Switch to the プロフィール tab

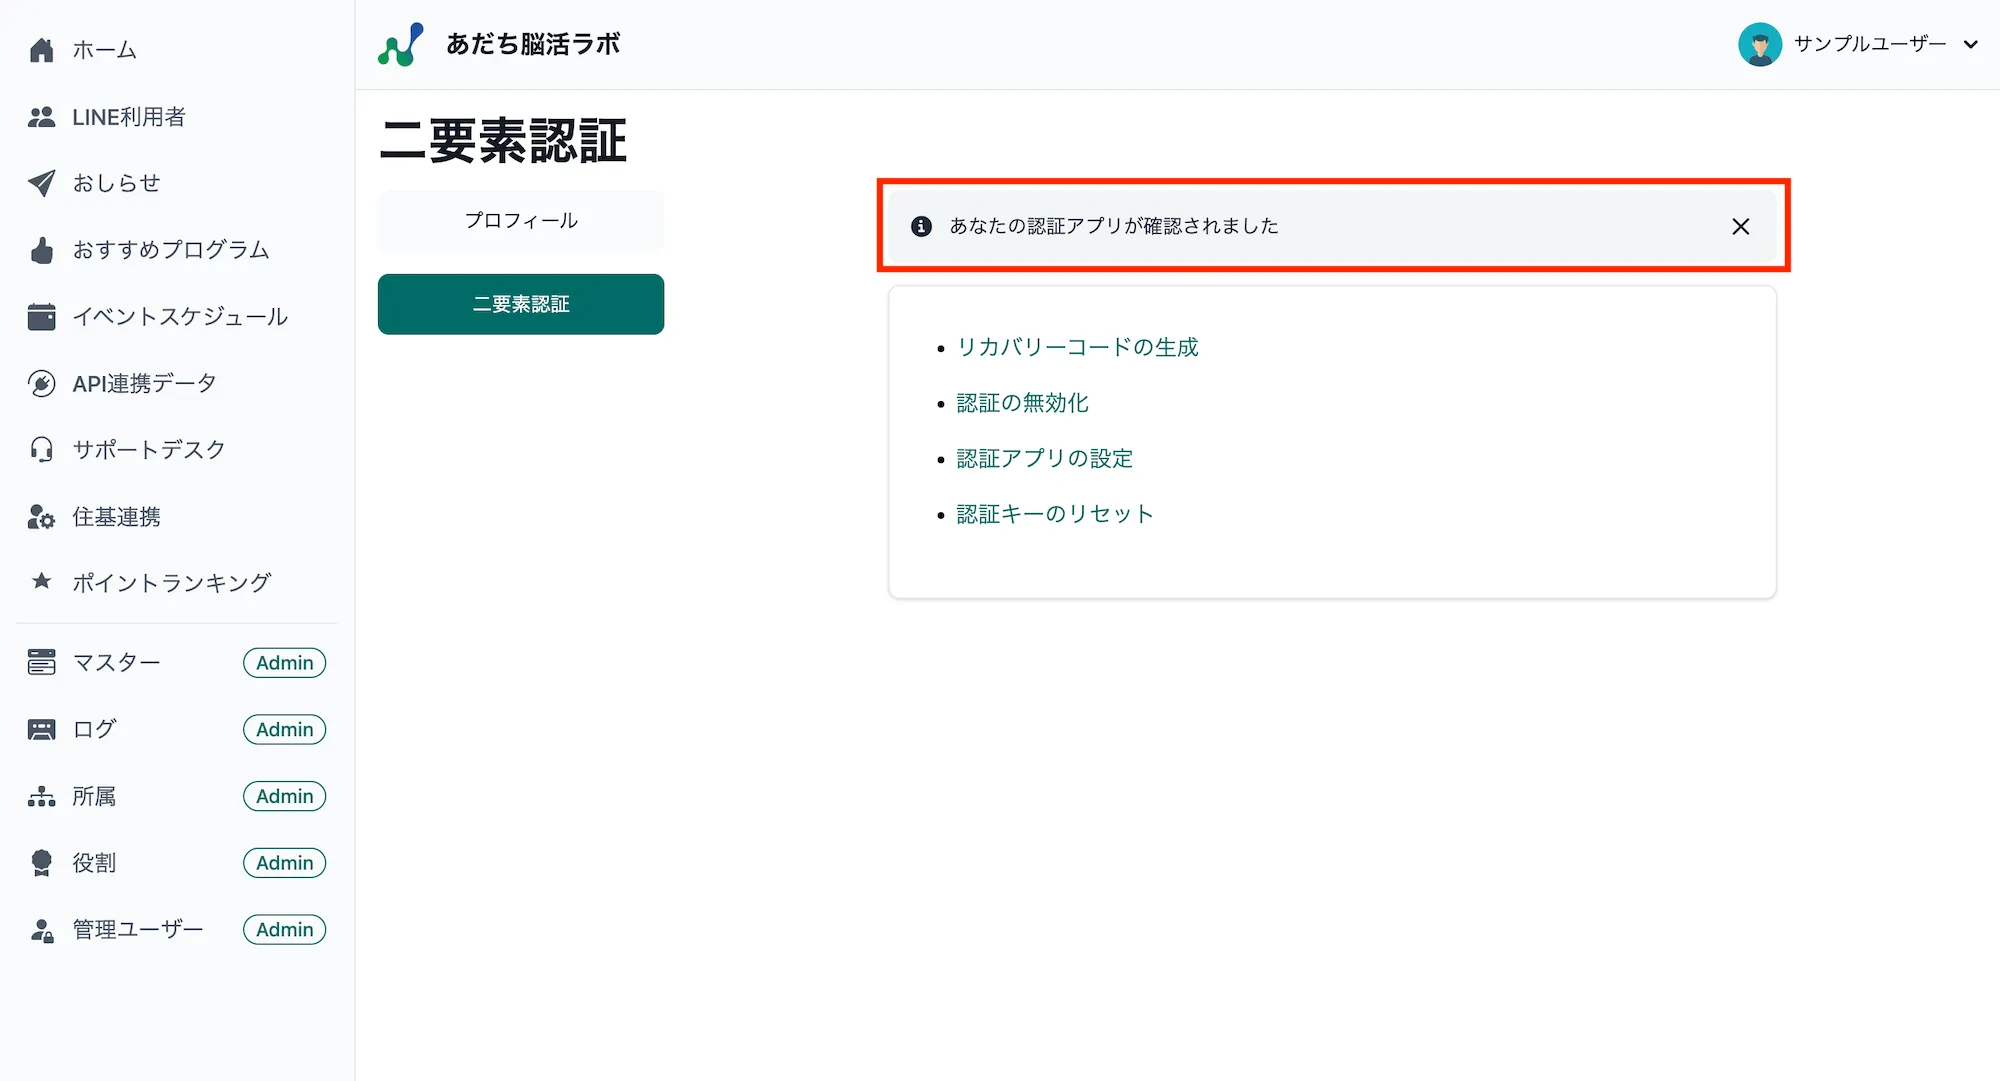[x=520, y=220]
